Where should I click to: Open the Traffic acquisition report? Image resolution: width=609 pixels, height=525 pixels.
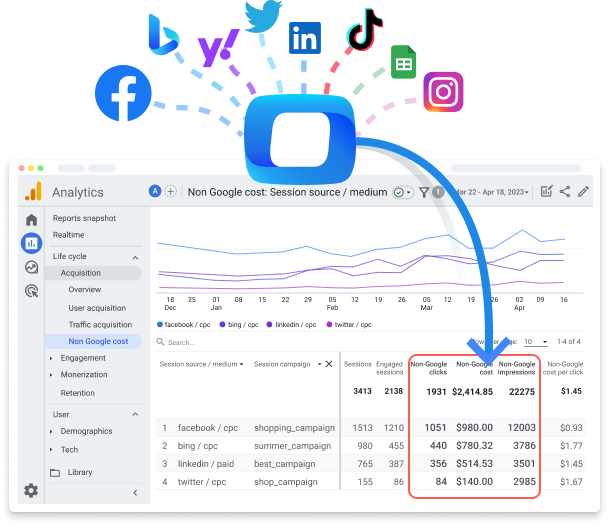pos(100,325)
